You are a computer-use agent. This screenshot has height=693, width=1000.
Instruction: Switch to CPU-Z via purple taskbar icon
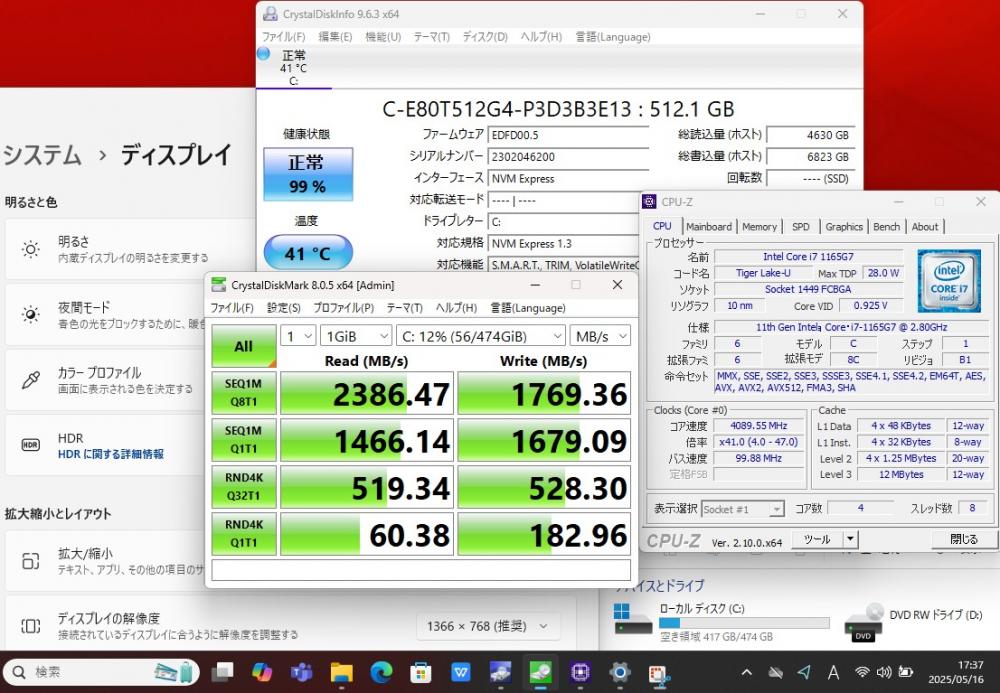coord(580,672)
